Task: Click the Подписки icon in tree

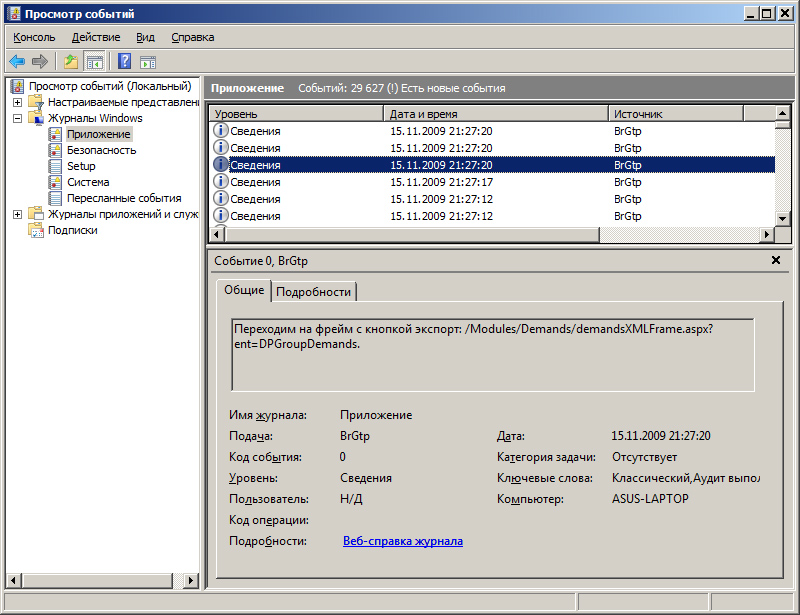Action: pyautogui.click(x=37, y=230)
